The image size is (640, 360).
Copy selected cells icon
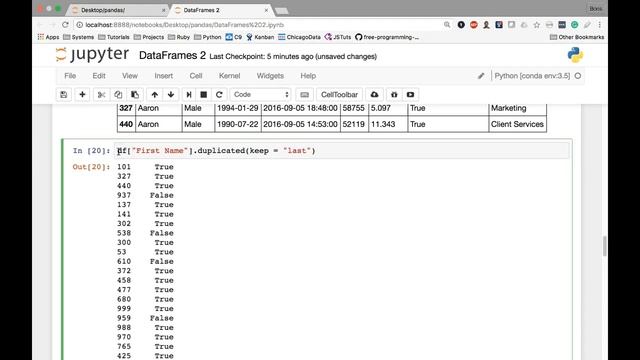click(118, 95)
